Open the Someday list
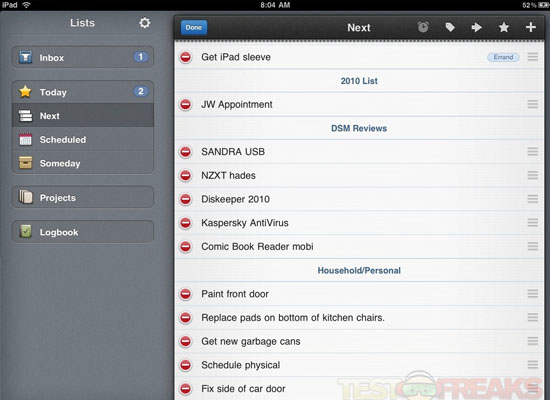The height and width of the screenshot is (400, 550). [x=83, y=163]
